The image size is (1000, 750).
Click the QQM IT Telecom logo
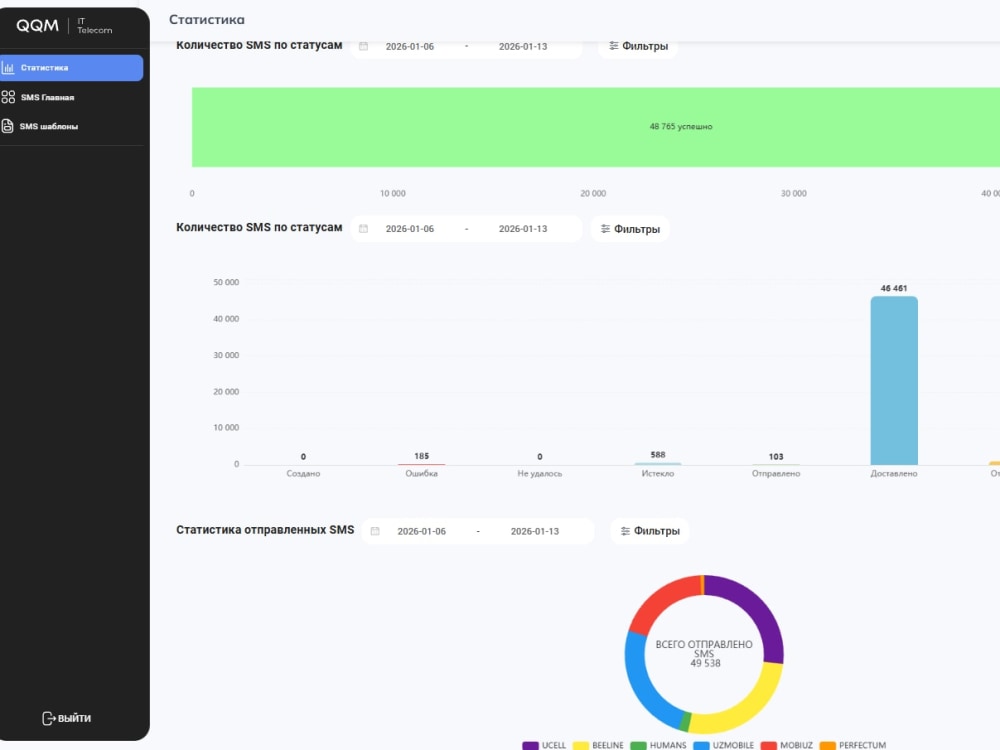pos(64,26)
